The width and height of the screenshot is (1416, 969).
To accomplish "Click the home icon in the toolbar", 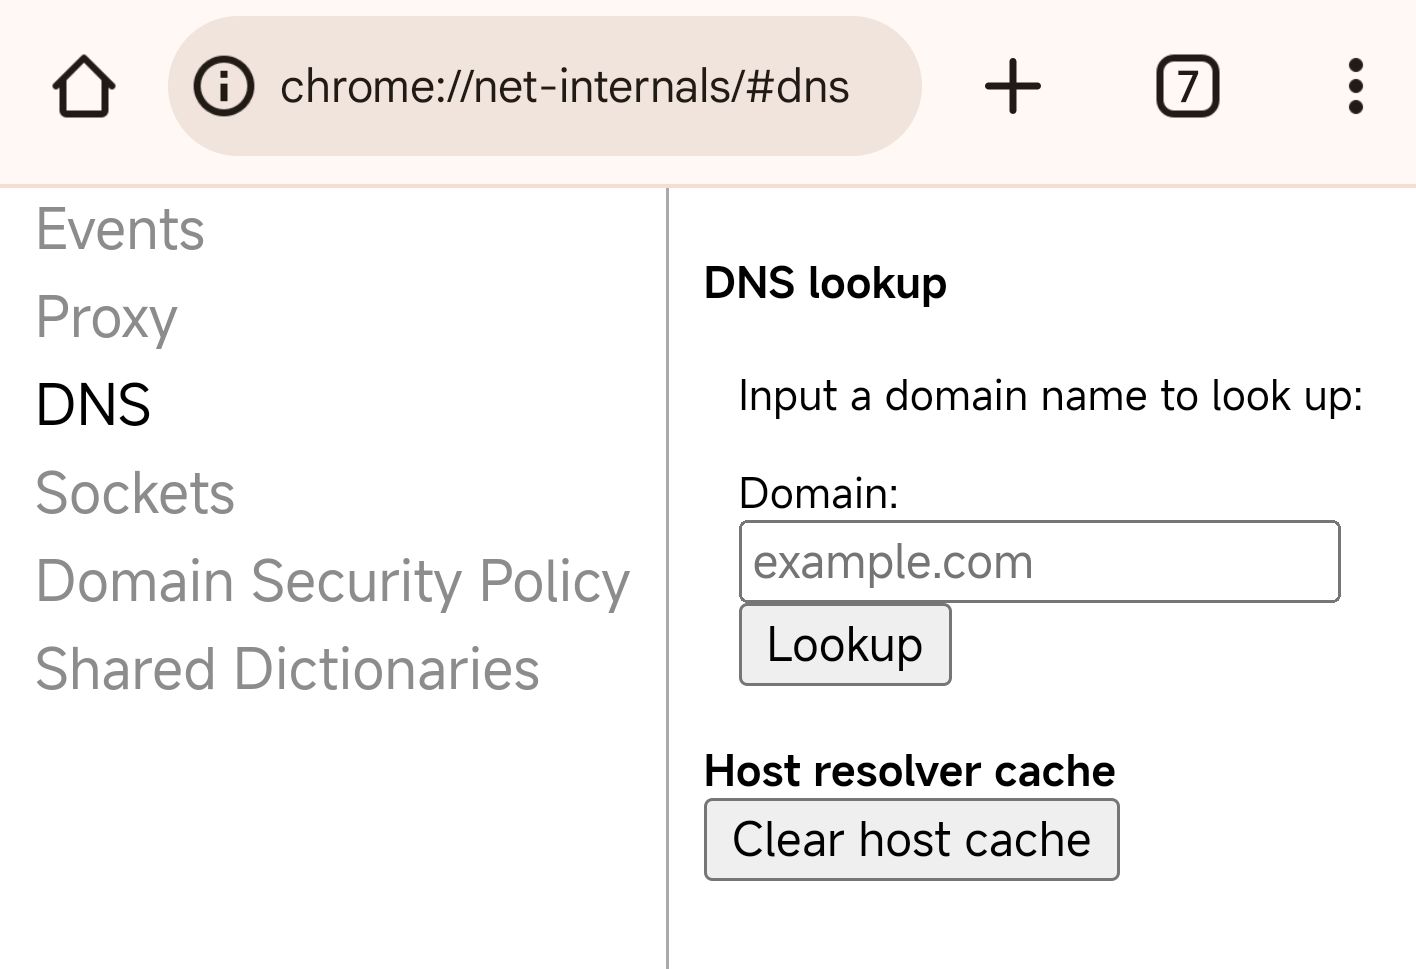I will tap(84, 87).
